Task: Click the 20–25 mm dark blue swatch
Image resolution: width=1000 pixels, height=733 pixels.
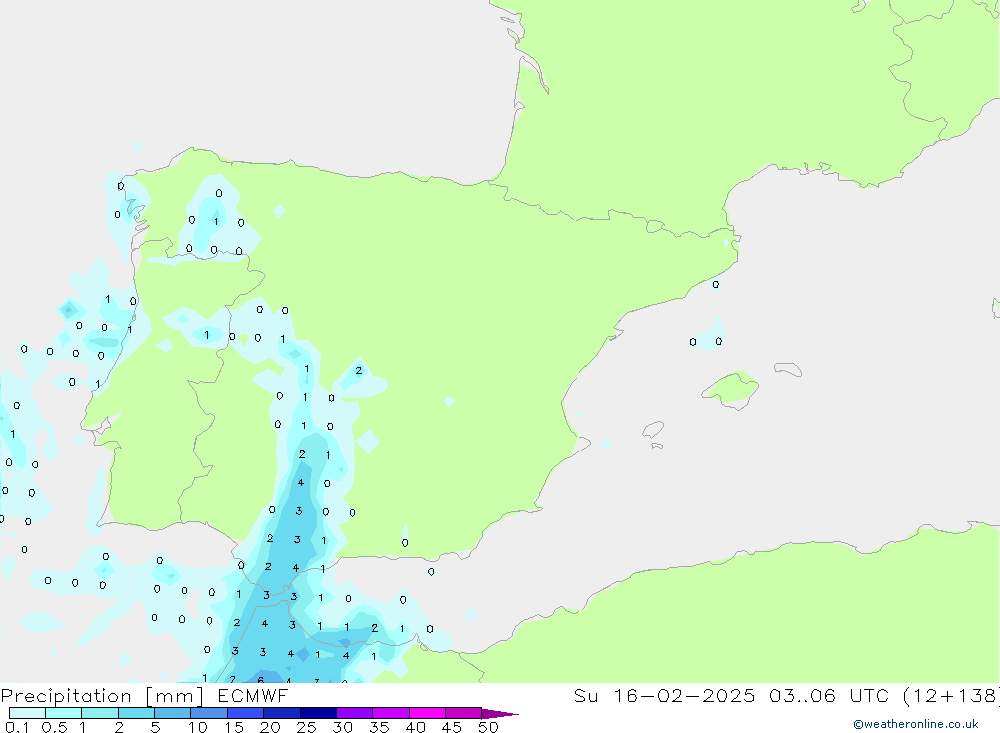Action: (282, 713)
